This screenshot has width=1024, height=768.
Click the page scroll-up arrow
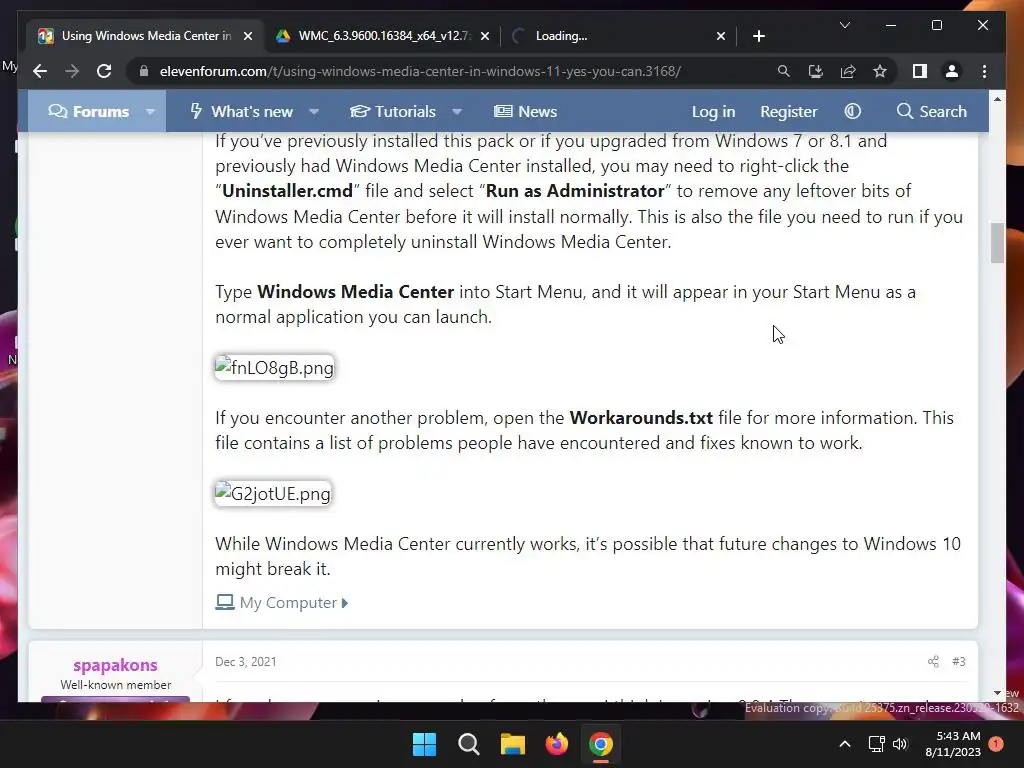click(x=997, y=99)
